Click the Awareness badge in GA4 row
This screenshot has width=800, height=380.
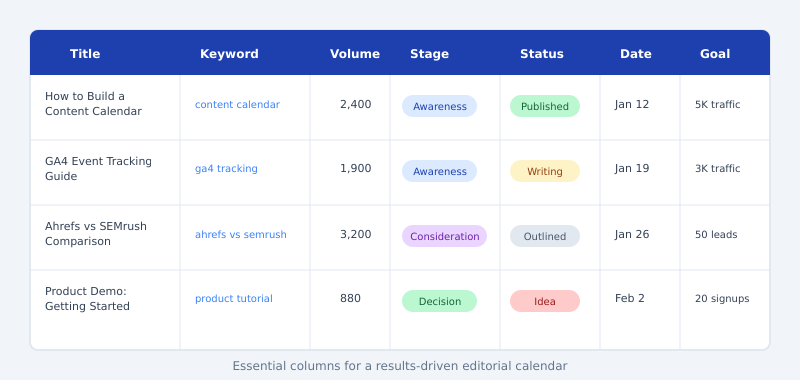coord(439,171)
